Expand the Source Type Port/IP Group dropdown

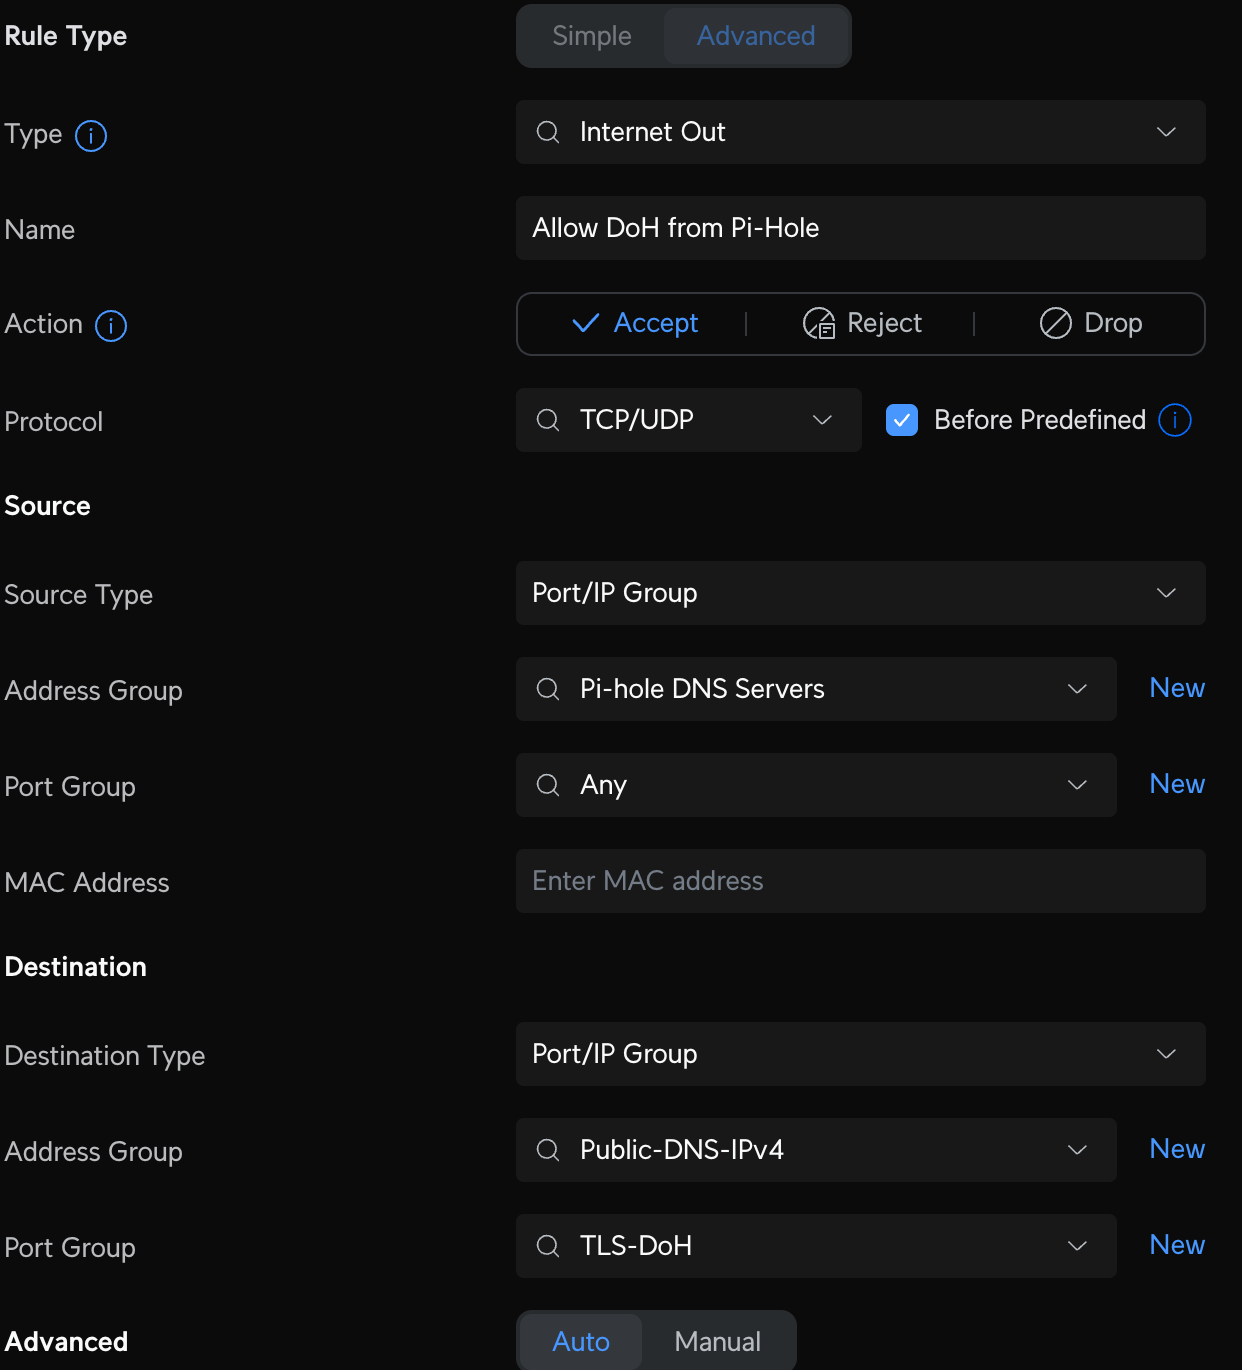[860, 593]
